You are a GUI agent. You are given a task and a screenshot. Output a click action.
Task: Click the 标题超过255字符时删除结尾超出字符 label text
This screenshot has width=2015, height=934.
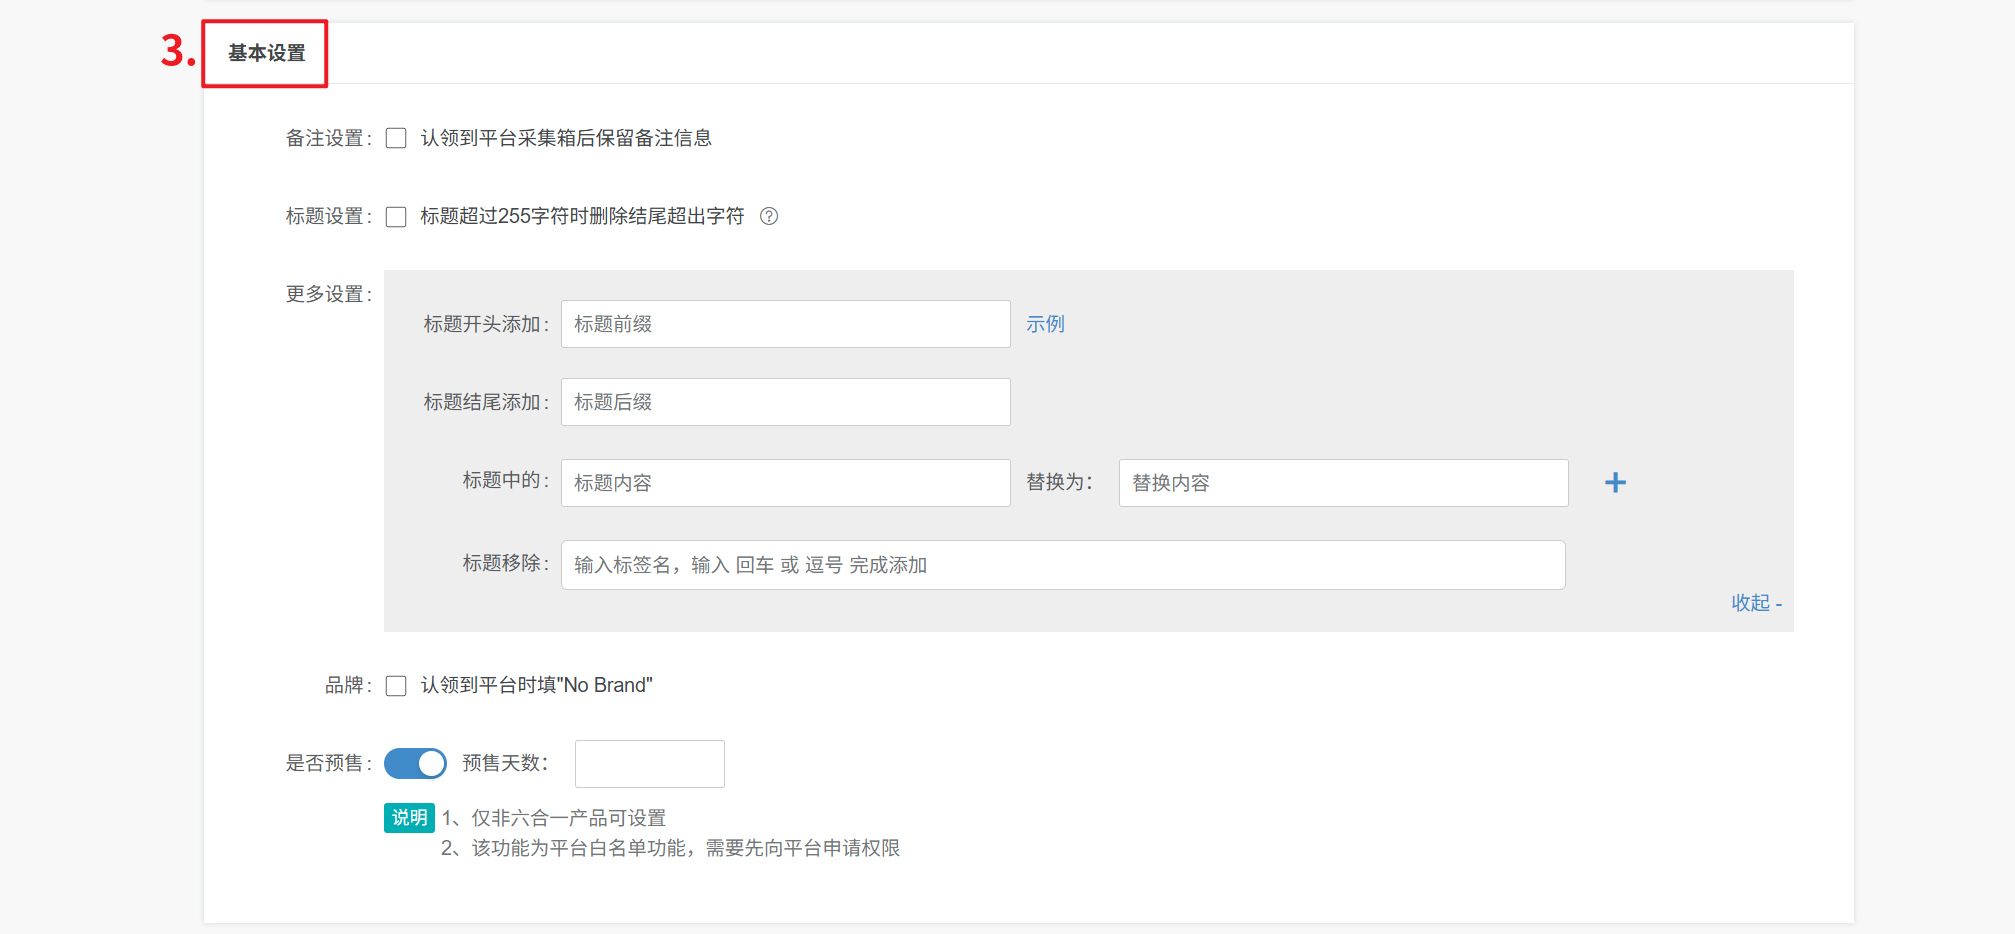pyautogui.click(x=582, y=216)
